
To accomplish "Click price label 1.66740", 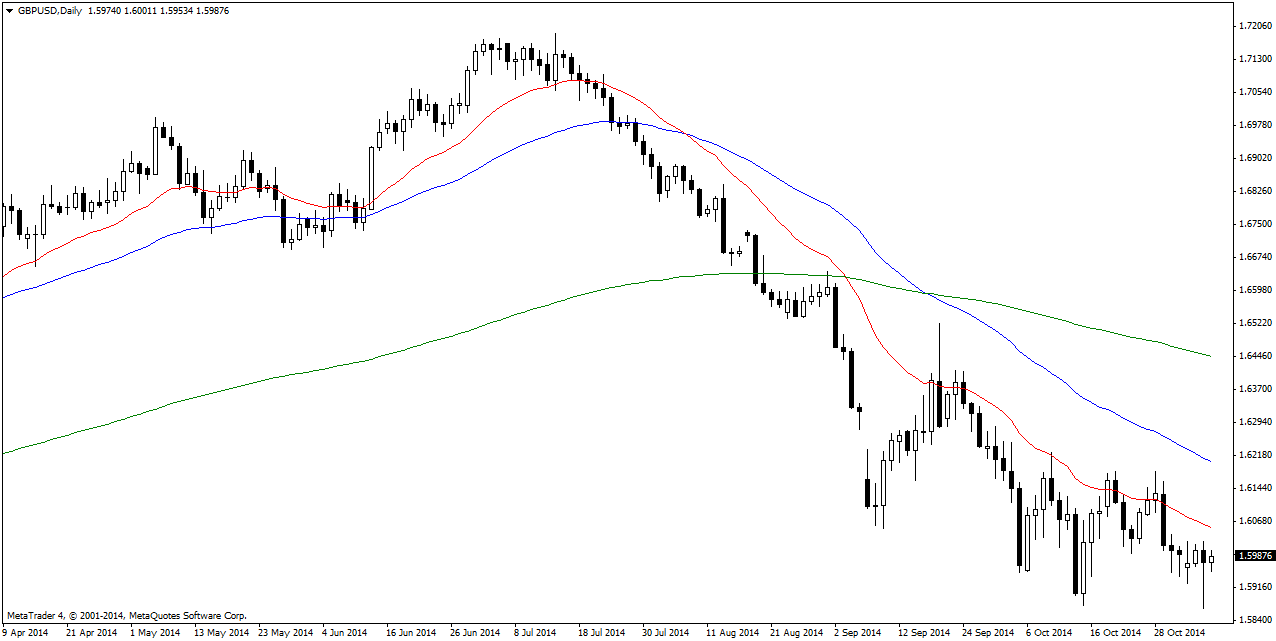I will [x=1255, y=256].
